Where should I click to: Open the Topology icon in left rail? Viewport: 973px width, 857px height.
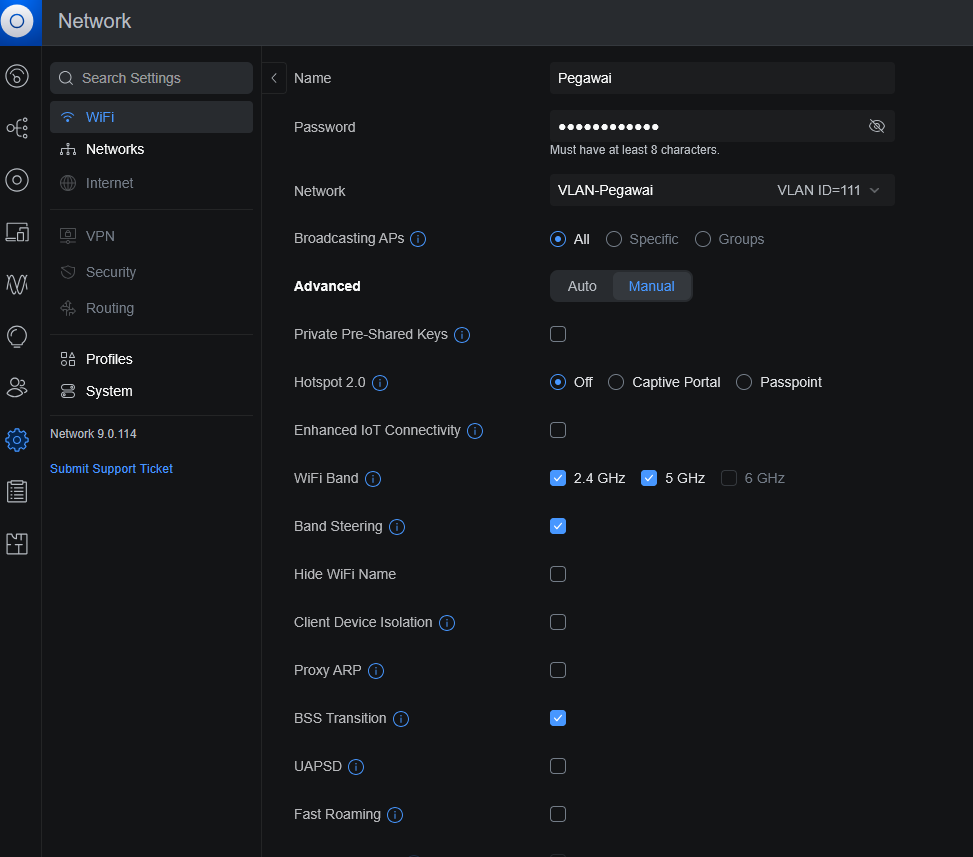click(17, 127)
